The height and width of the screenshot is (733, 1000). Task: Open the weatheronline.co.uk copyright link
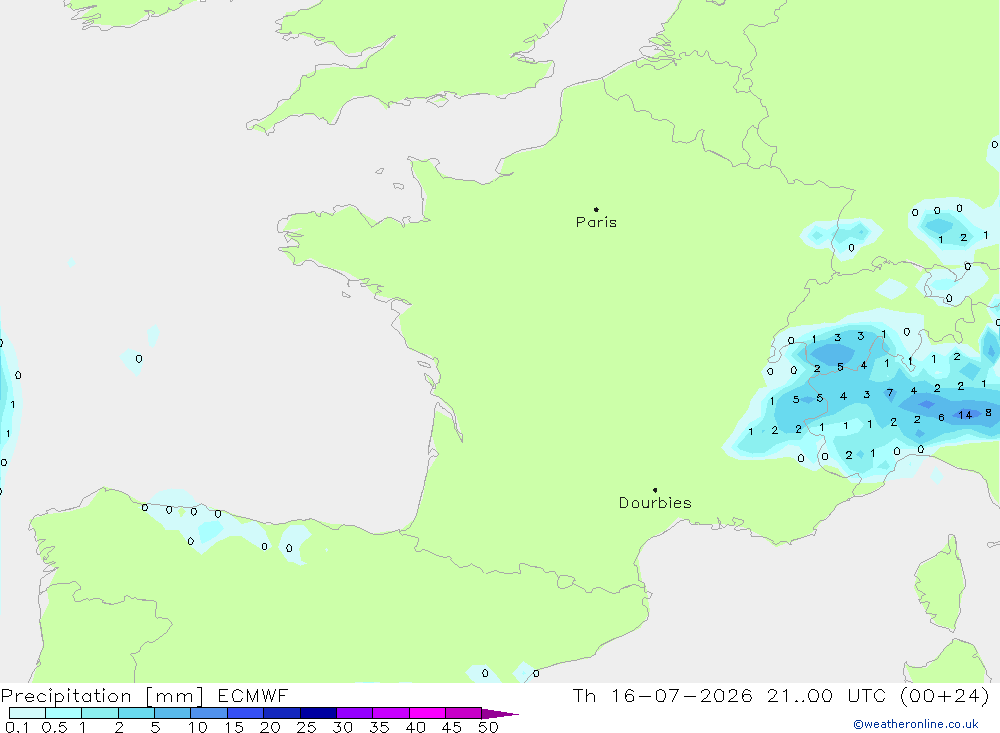(916, 724)
